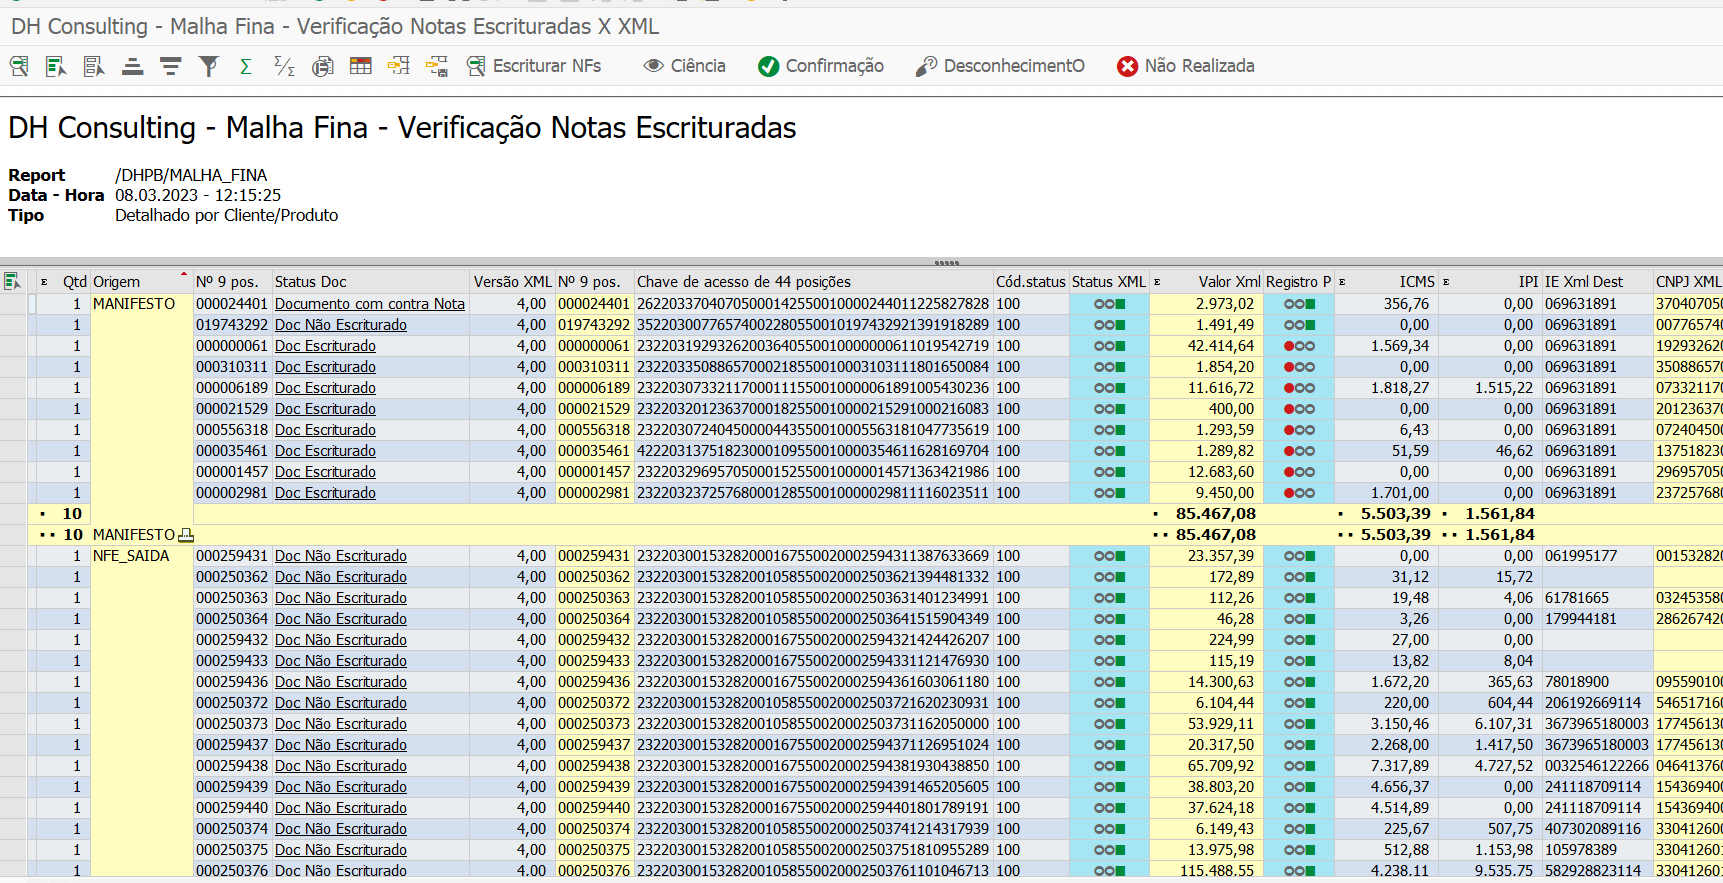This screenshot has height=883, width=1723.
Task: Click access key cell for document 000035461
Action: 813,451
